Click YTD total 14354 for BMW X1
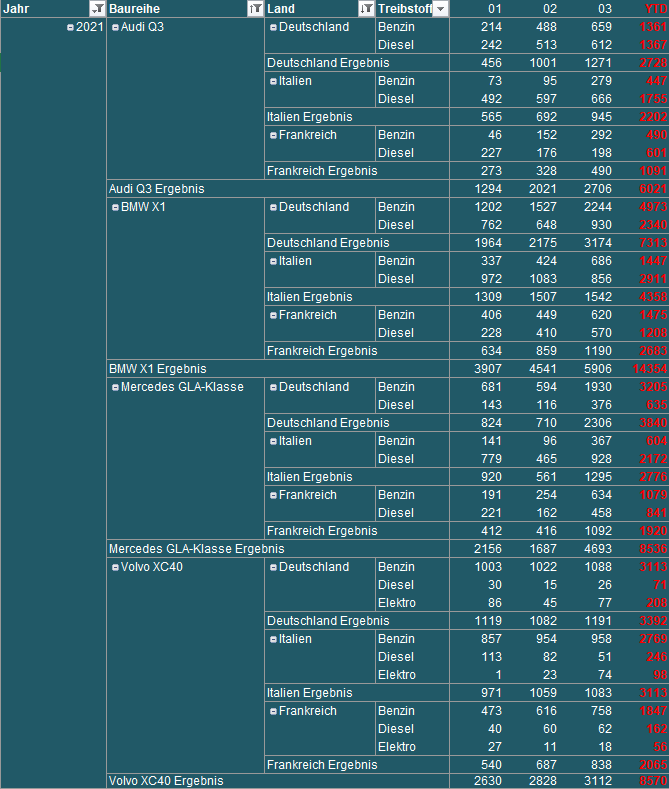This screenshot has width=669, height=789. 650,369
